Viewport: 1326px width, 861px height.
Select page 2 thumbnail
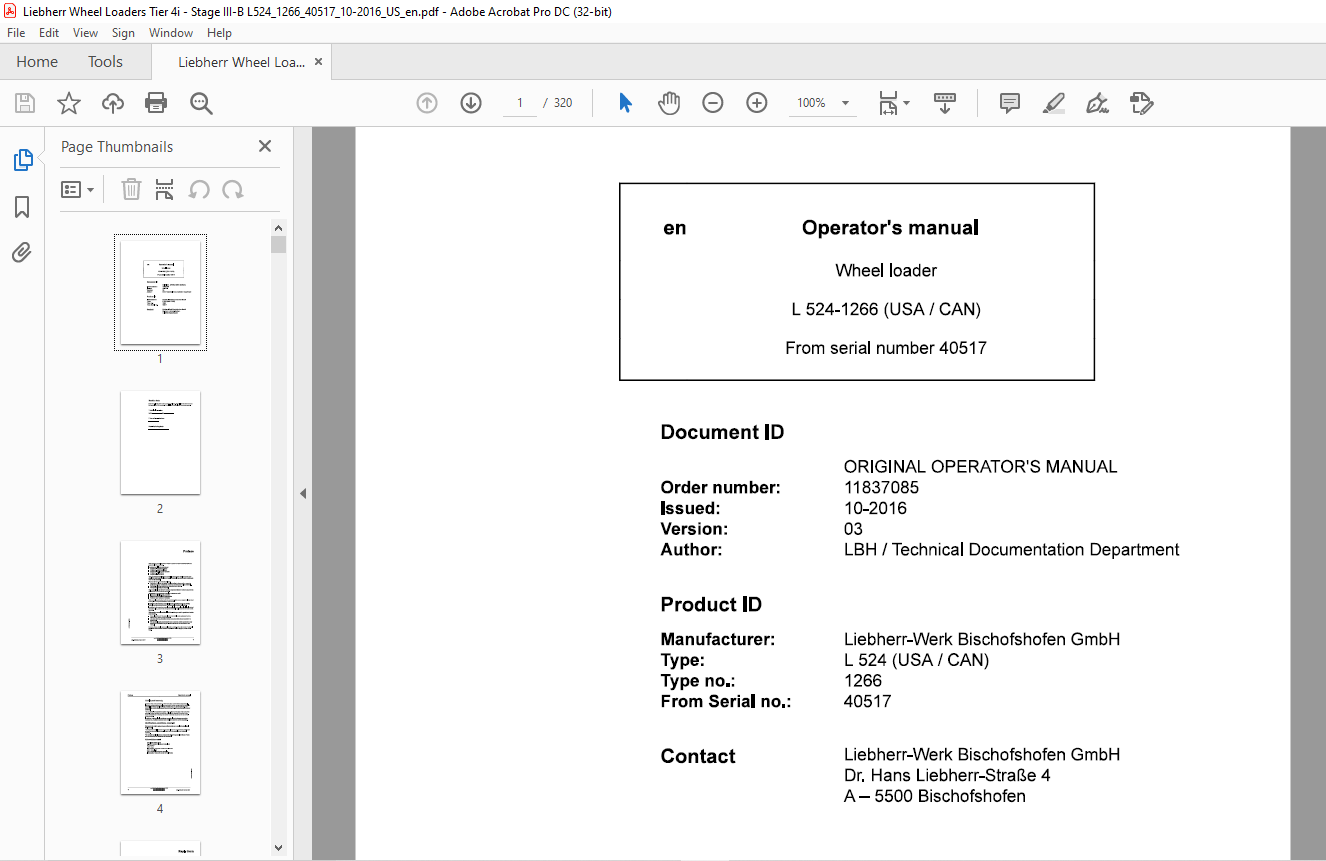(160, 442)
